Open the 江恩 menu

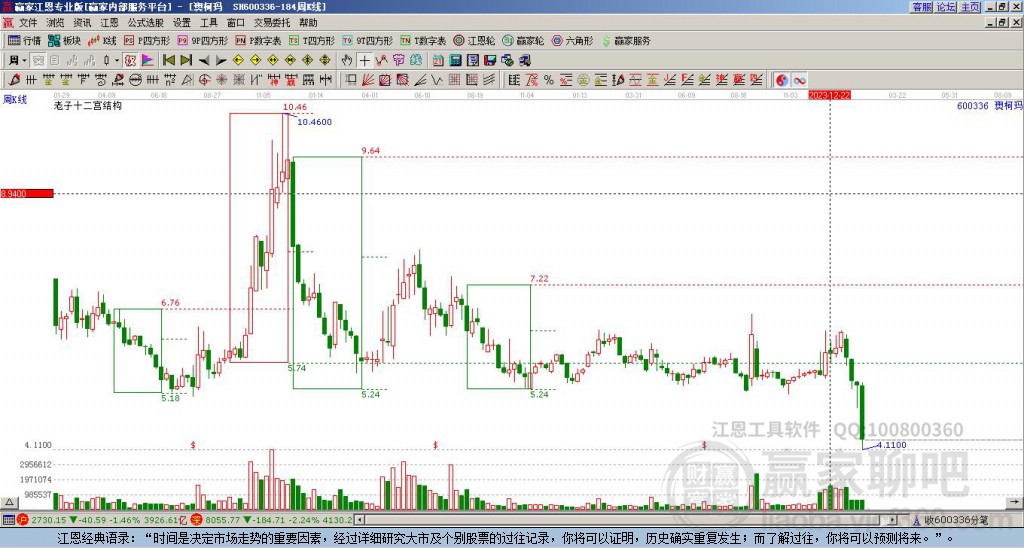(x=109, y=23)
